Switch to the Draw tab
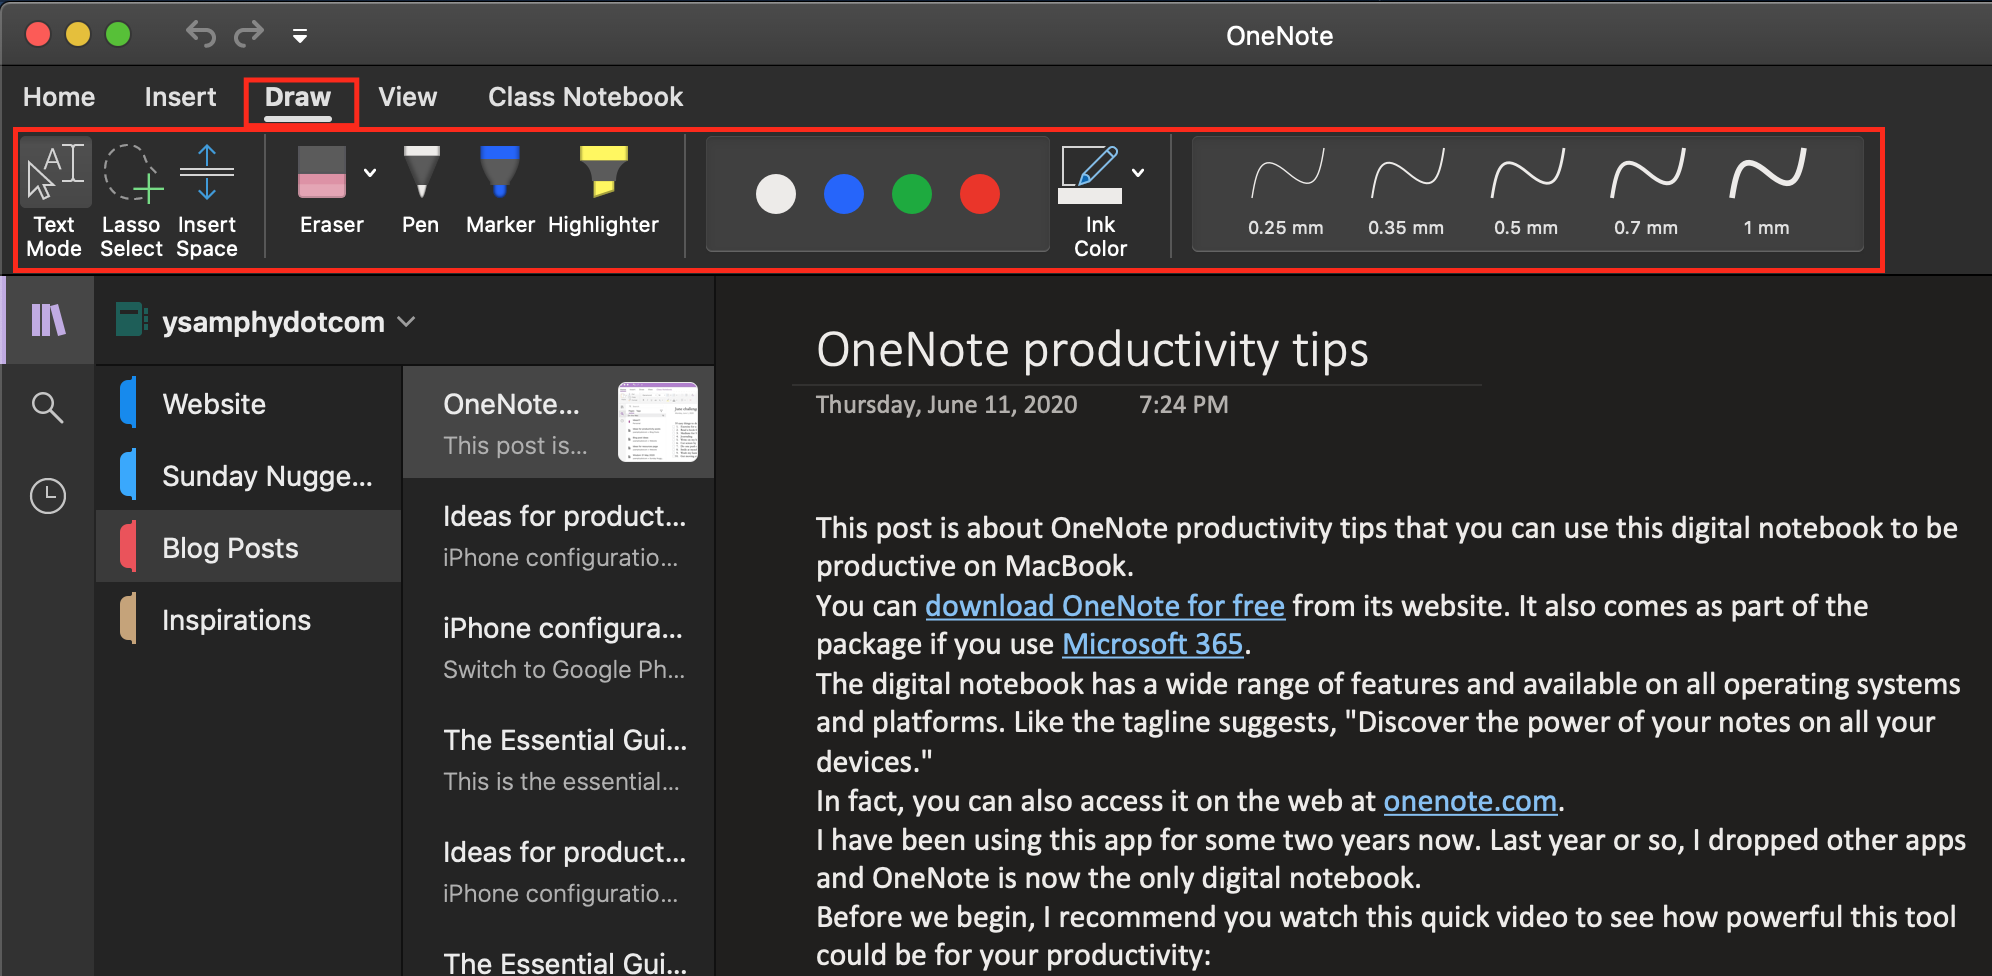Screen dimensions: 1992x976 point(298,98)
